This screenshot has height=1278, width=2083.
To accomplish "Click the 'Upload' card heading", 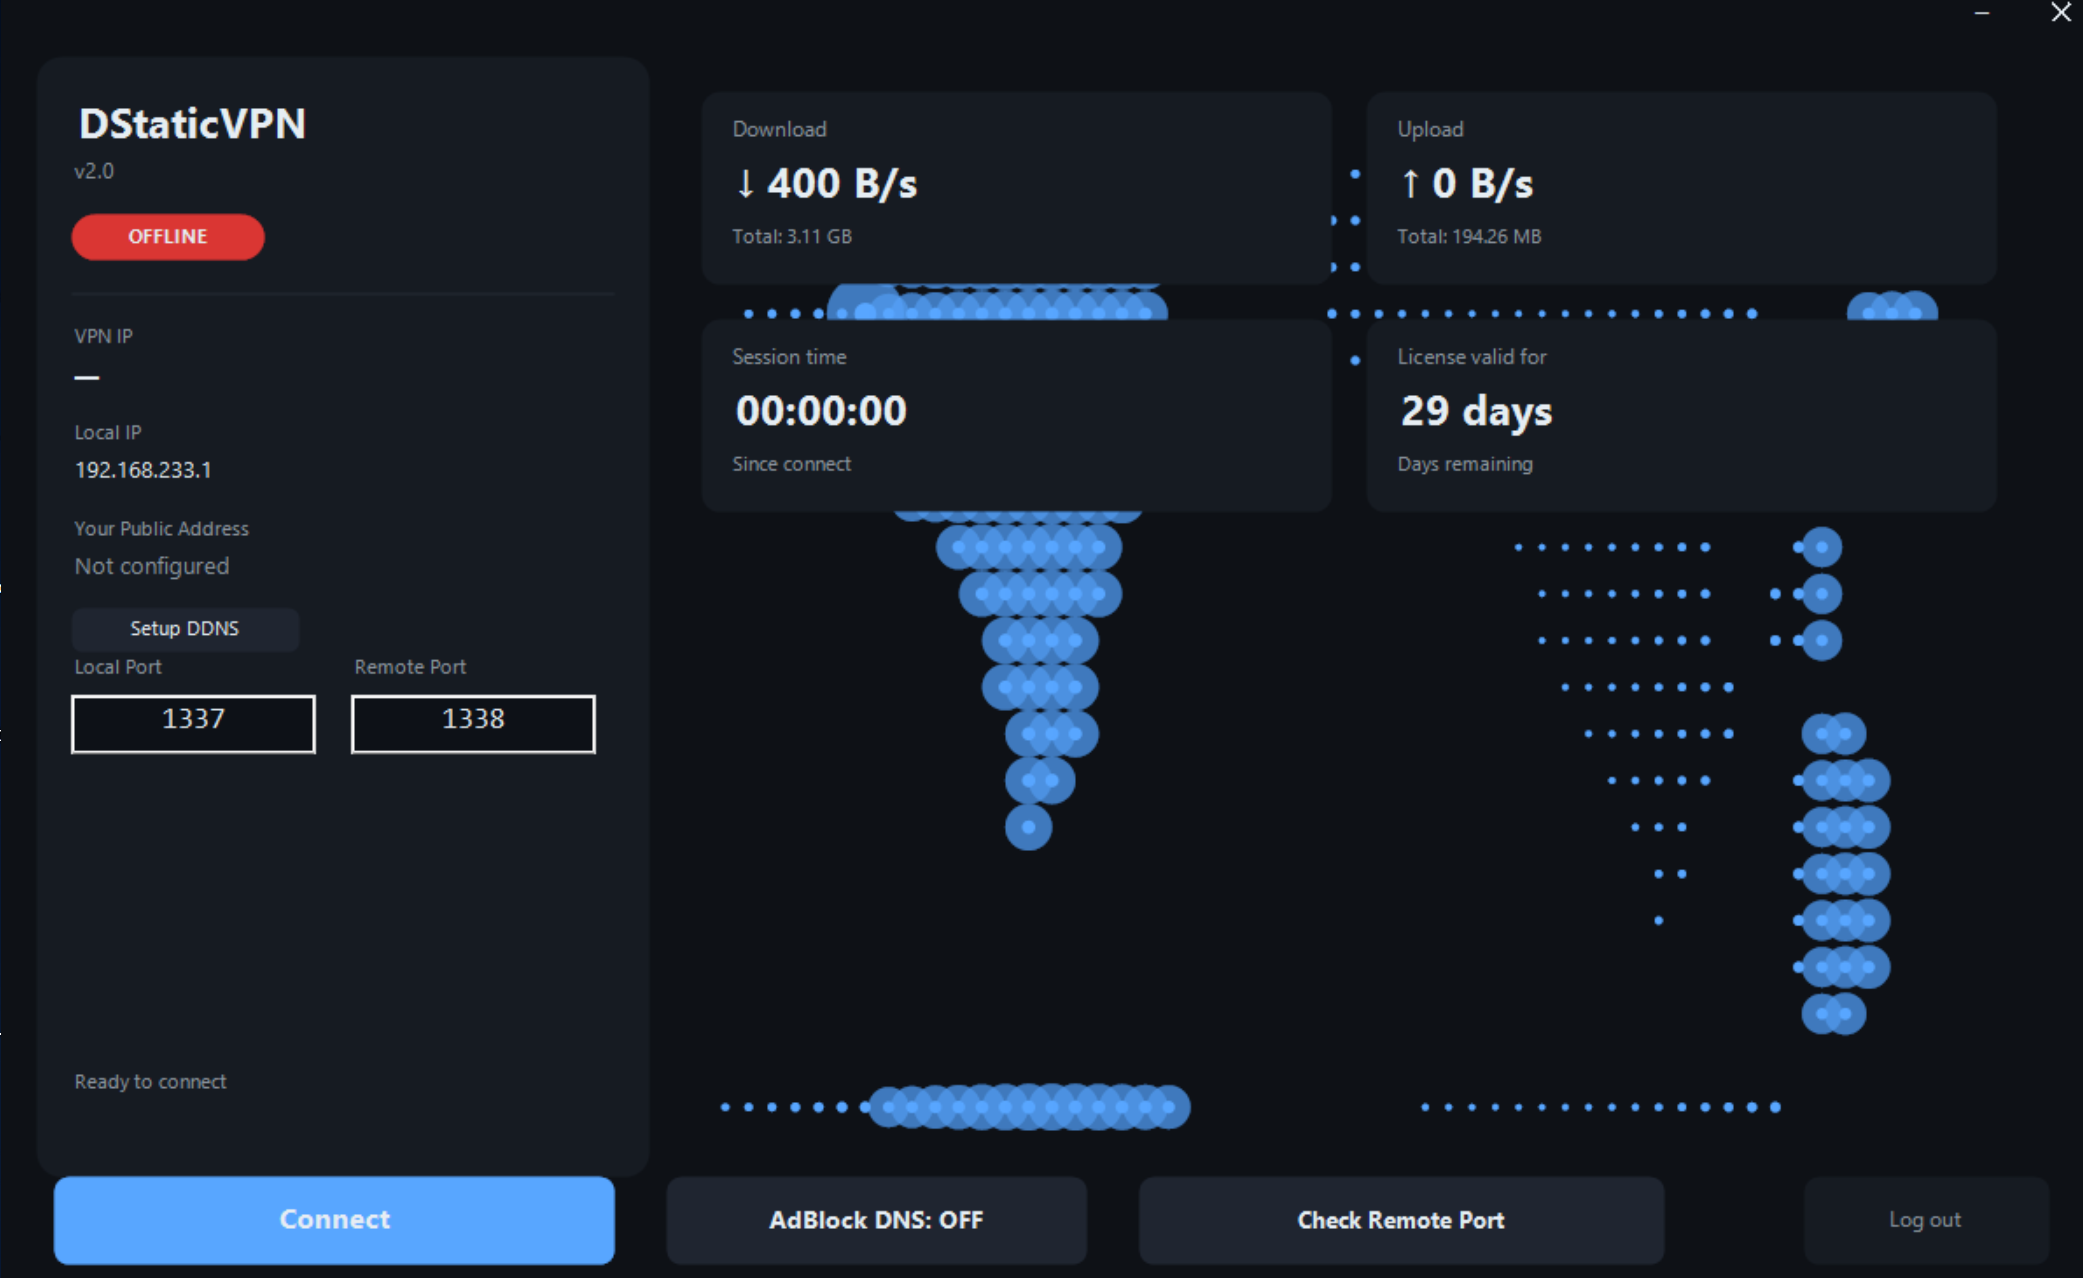I will point(1430,130).
